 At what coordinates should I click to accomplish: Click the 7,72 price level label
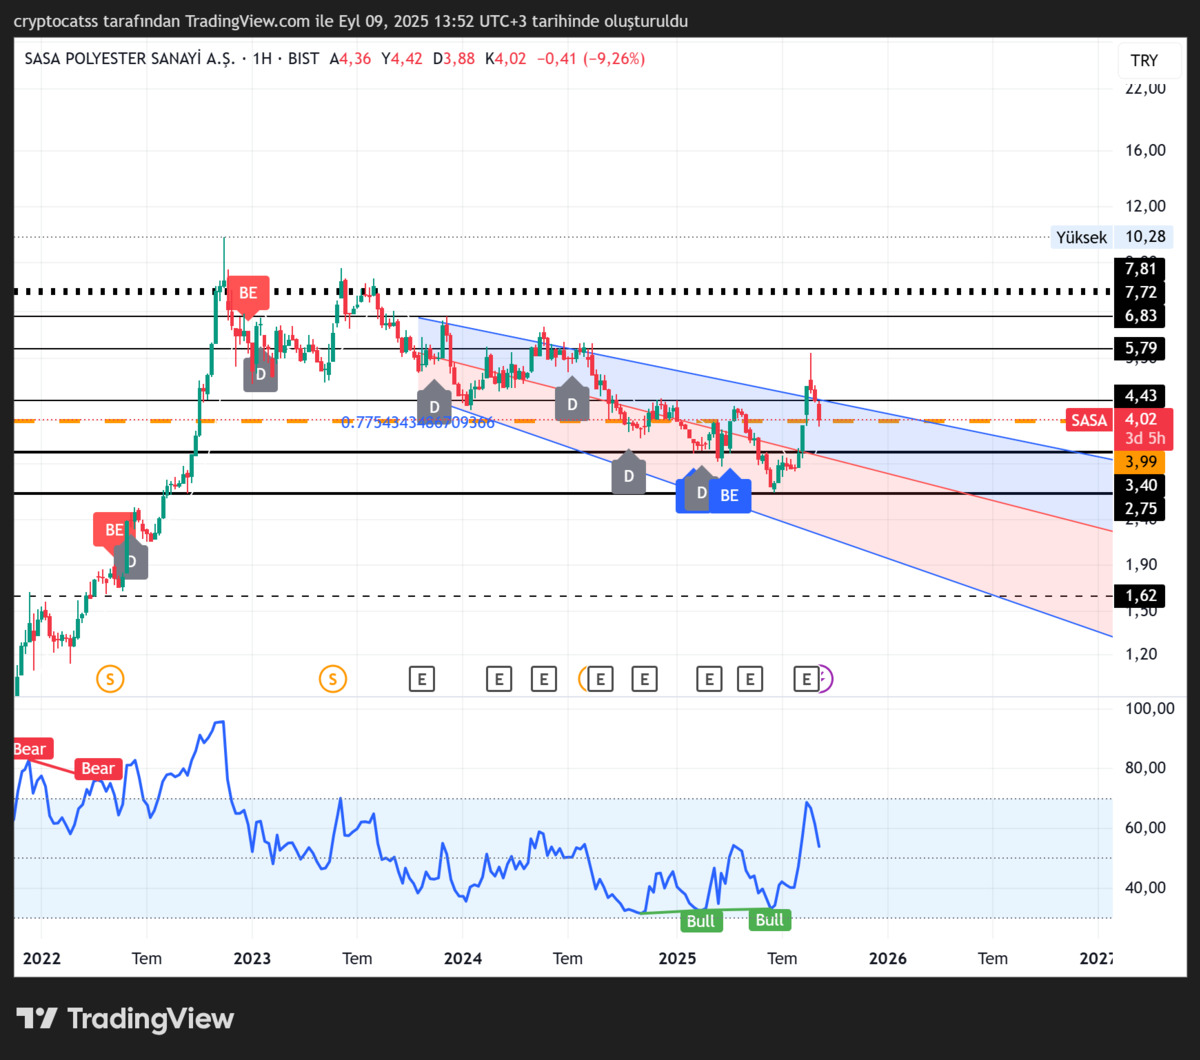point(1141,292)
